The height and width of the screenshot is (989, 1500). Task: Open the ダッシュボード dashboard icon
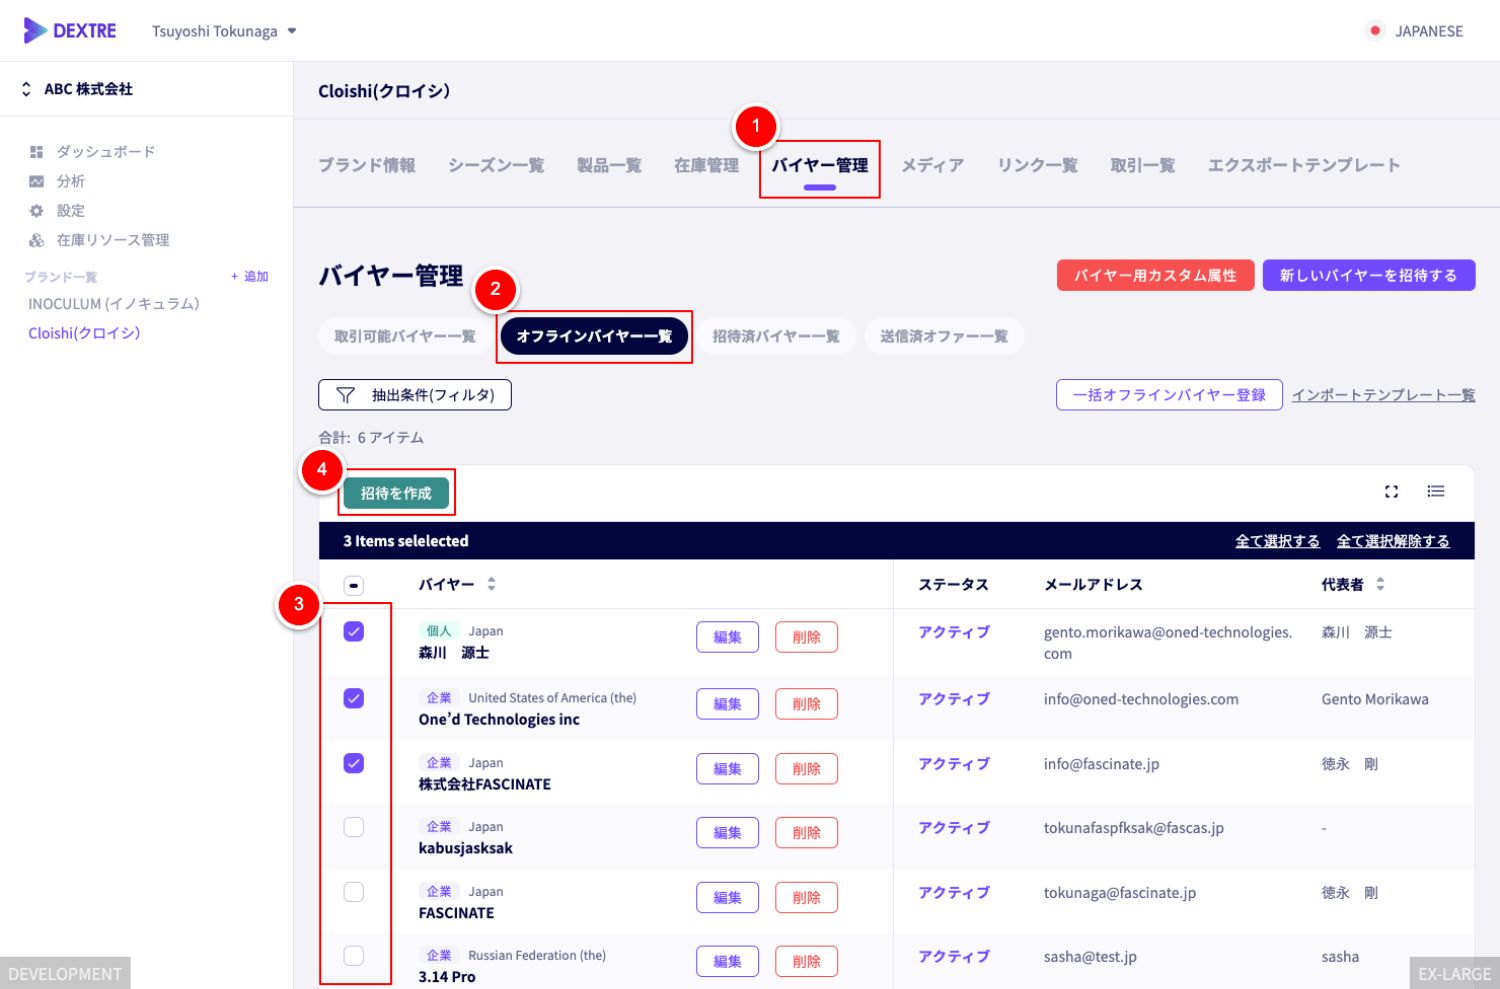click(x=37, y=152)
